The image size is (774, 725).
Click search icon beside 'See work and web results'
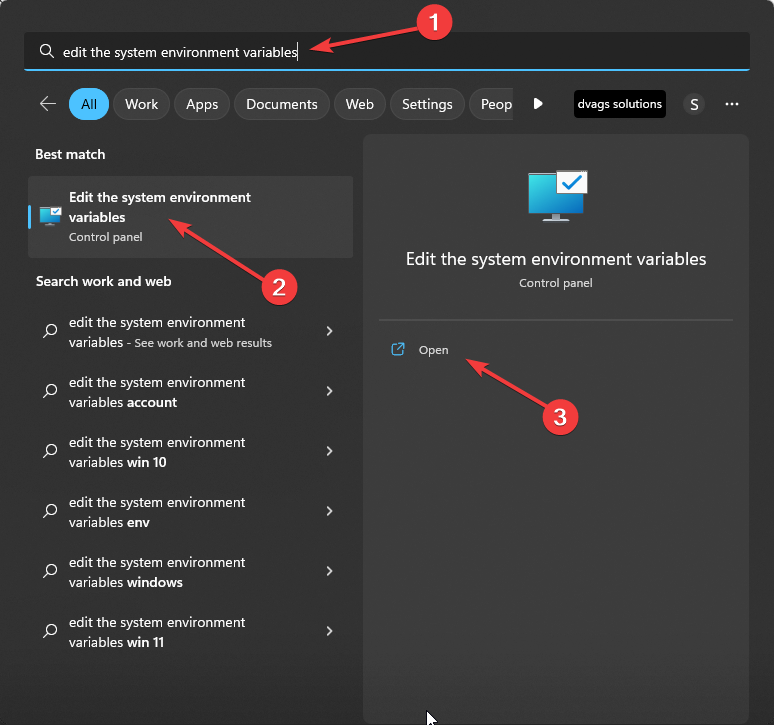click(x=50, y=331)
